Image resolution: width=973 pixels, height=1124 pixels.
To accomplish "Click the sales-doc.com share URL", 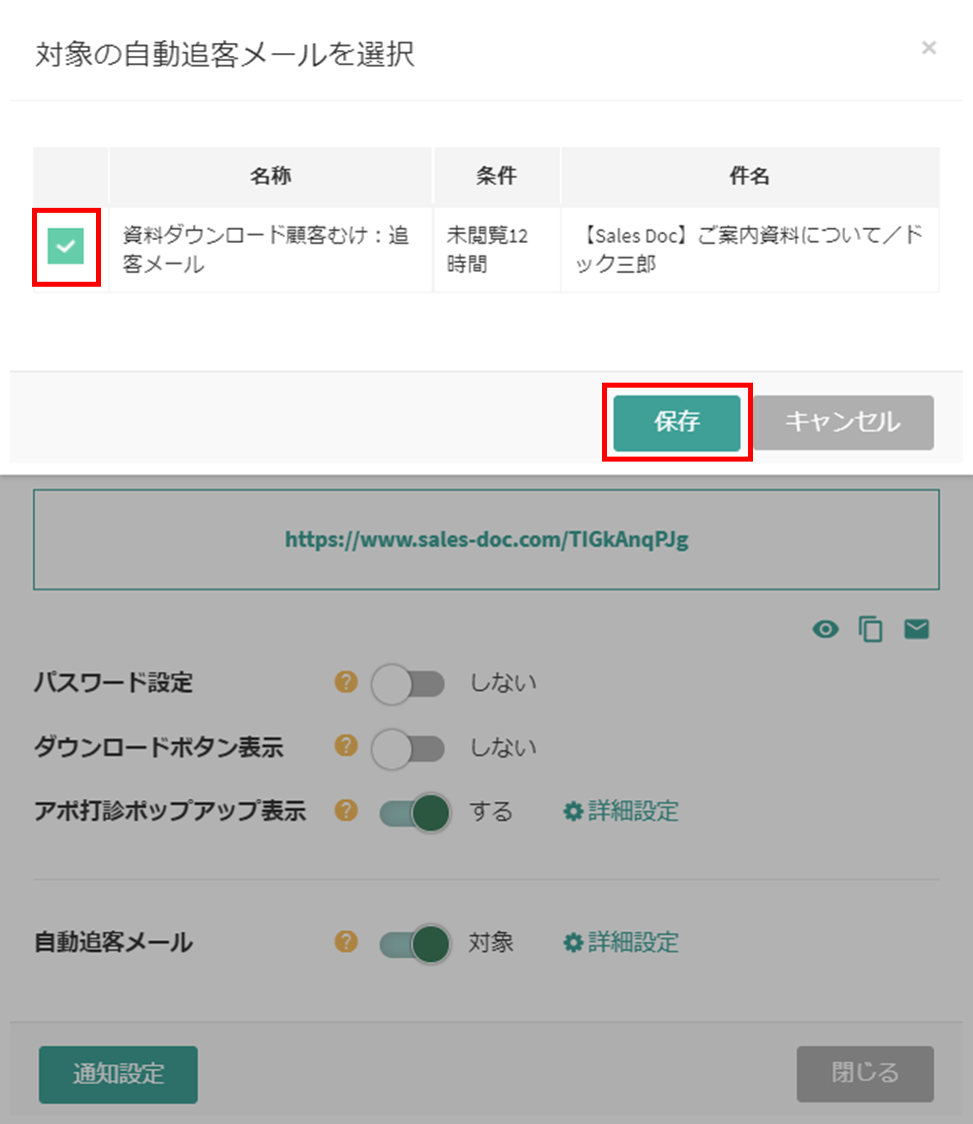I will [x=487, y=539].
